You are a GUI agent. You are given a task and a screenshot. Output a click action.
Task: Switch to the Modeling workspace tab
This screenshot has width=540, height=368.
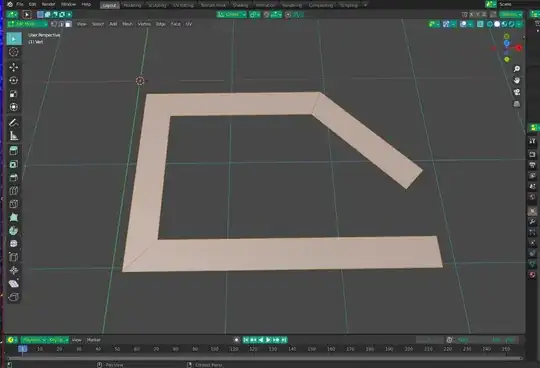pyautogui.click(x=132, y=5)
